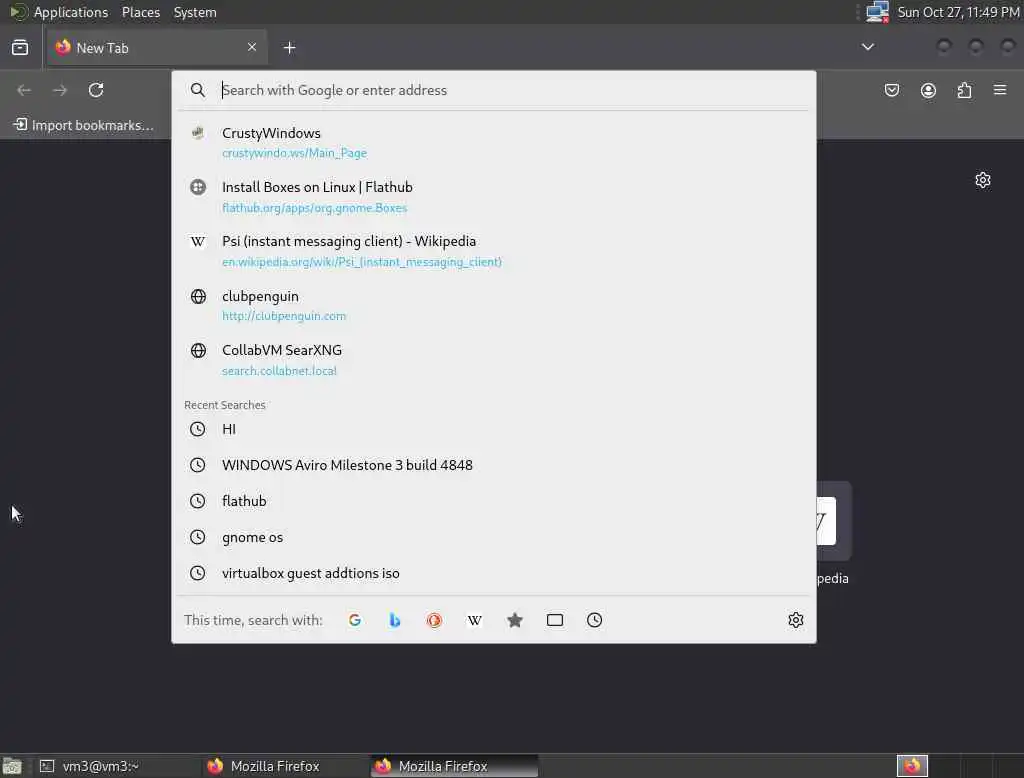Click the magnifier icon in address bar
Viewport: 1024px width, 778px height.
(x=198, y=90)
